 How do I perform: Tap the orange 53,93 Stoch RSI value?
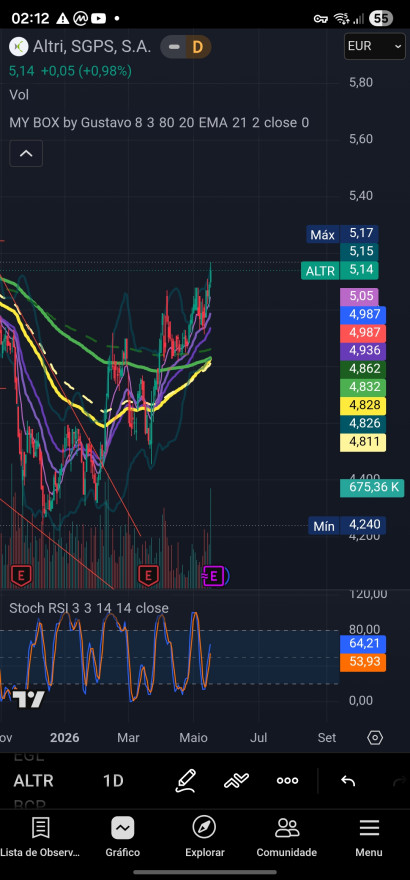[x=363, y=662]
